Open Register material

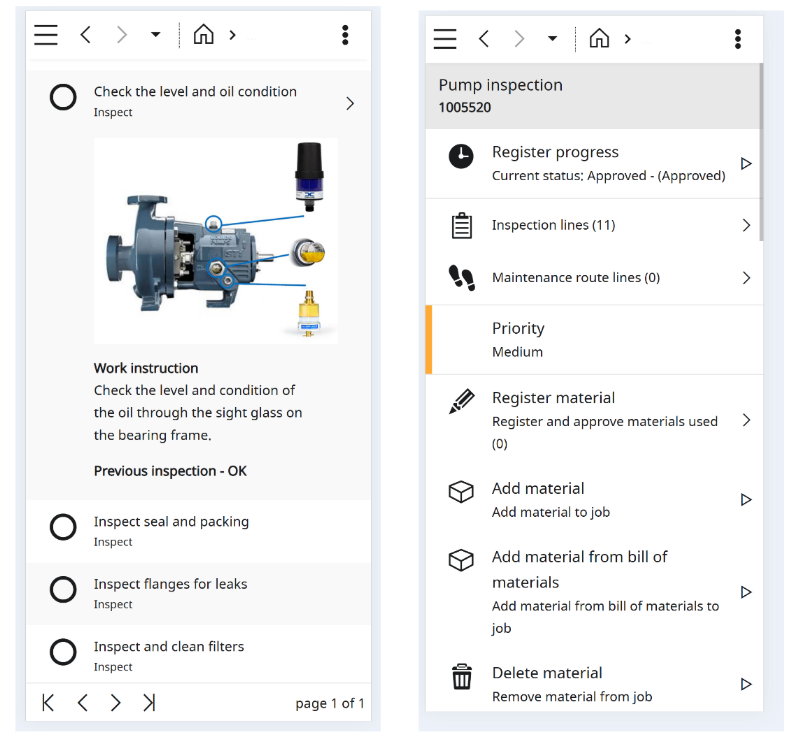tap(592, 420)
